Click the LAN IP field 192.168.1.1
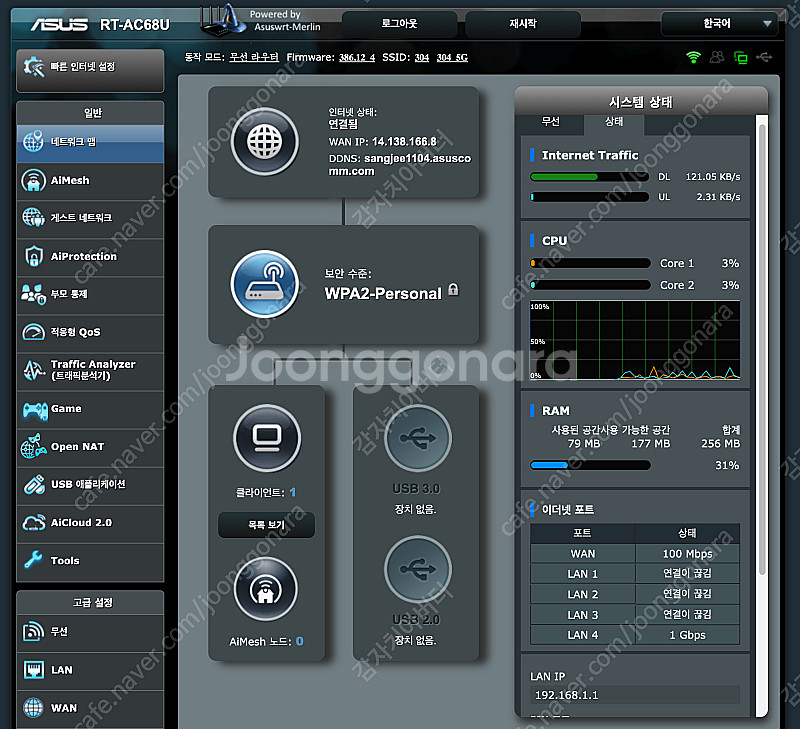The height and width of the screenshot is (729, 800). coord(635,695)
